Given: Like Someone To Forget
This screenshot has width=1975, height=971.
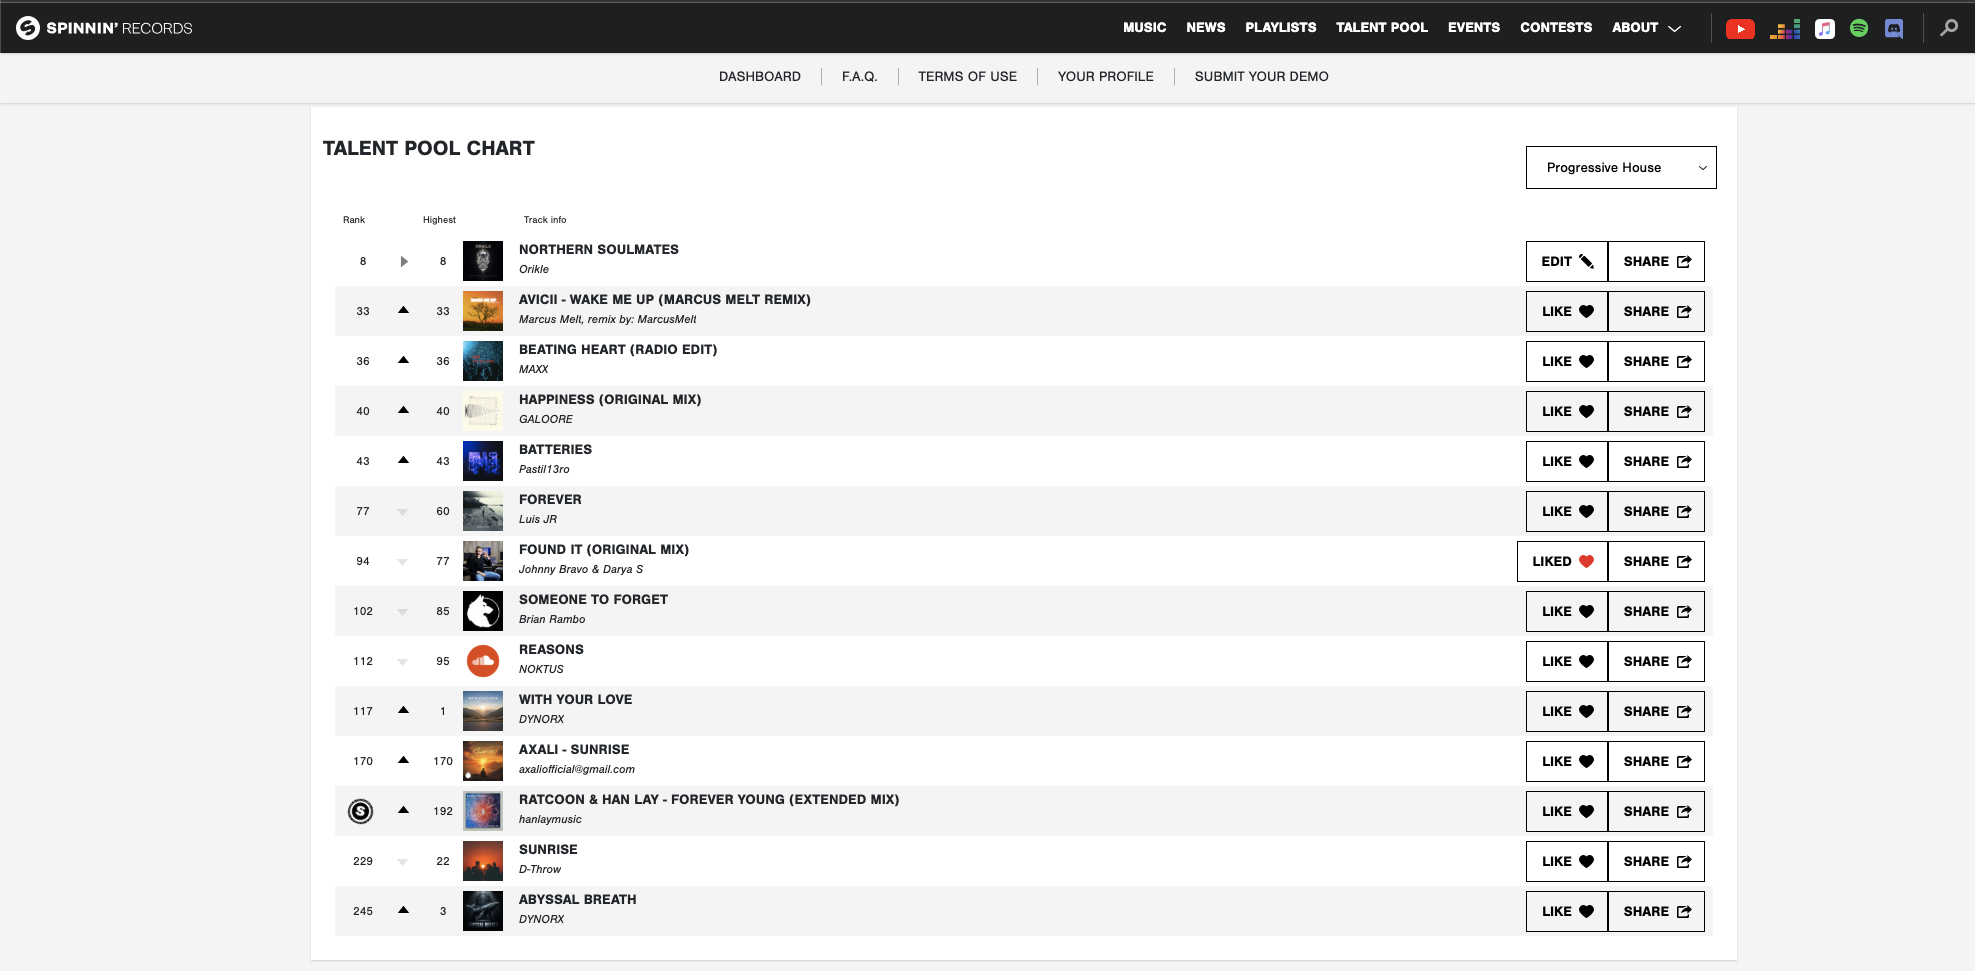Looking at the screenshot, I should click(x=1567, y=611).
